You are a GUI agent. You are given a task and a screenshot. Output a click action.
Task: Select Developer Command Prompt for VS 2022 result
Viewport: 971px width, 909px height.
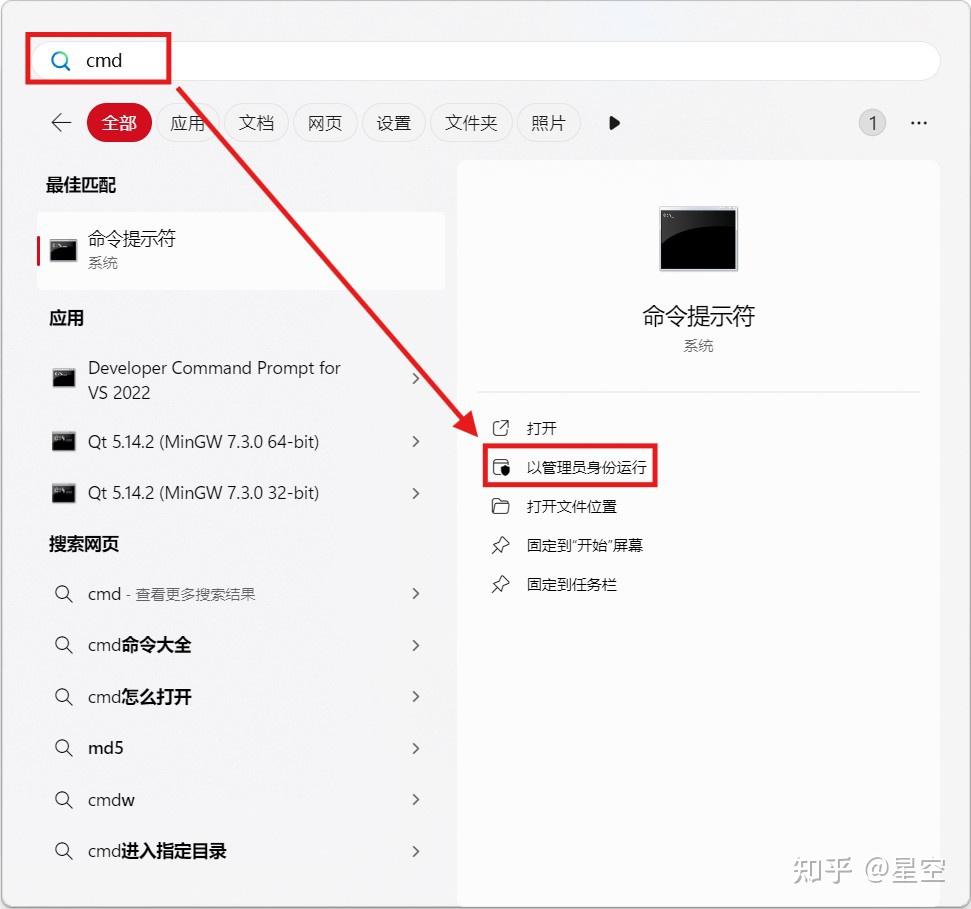(241, 380)
